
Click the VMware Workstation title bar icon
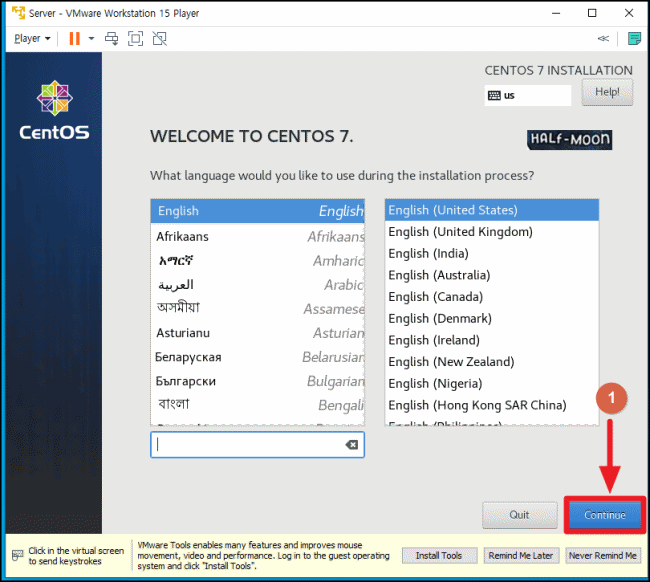coord(18,13)
